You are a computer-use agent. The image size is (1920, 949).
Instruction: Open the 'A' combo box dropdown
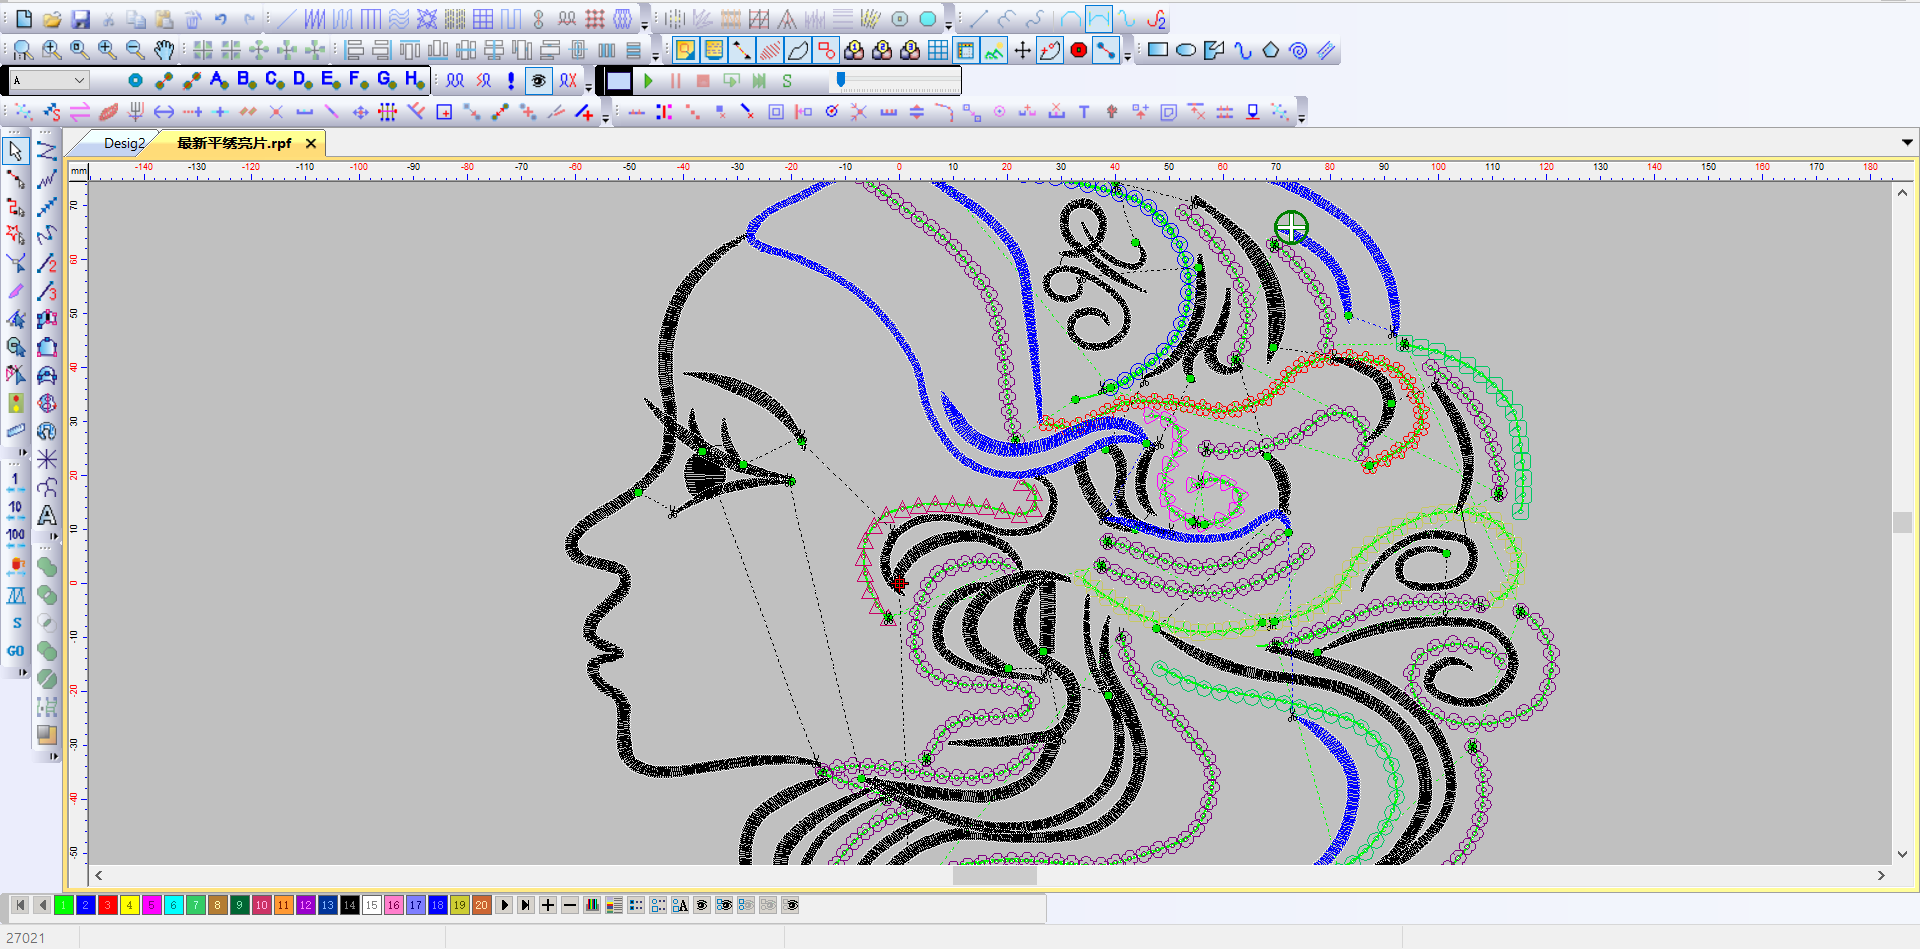tap(79, 81)
